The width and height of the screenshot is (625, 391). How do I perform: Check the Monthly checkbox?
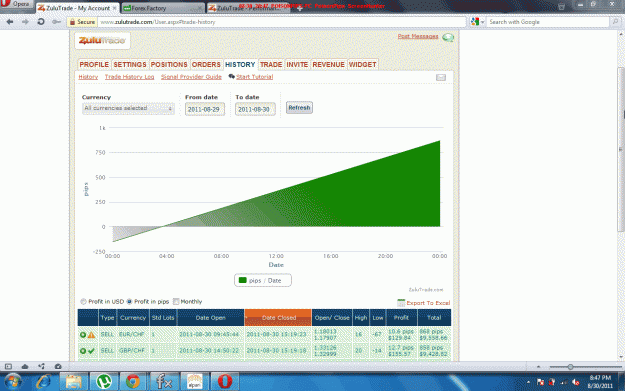click(176, 302)
